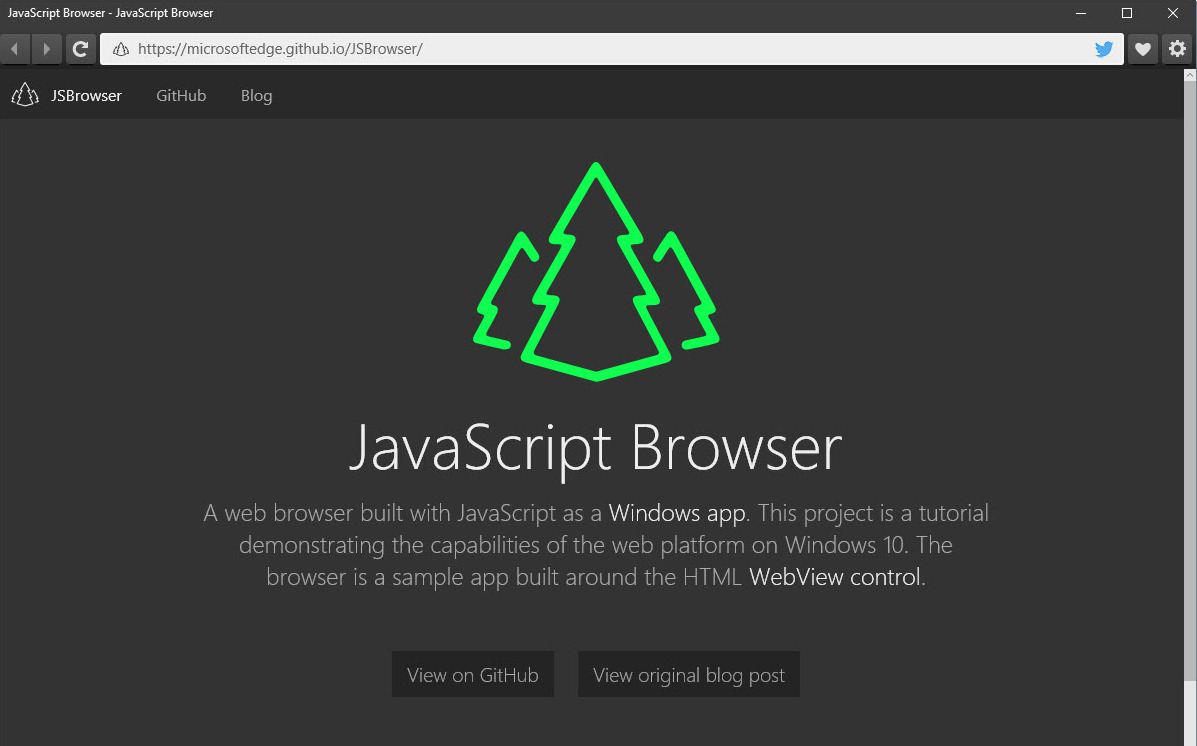The height and width of the screenshot is (746, 1197).
Task: Share the page via the Twitter icon
Action: pos(1103,48)
